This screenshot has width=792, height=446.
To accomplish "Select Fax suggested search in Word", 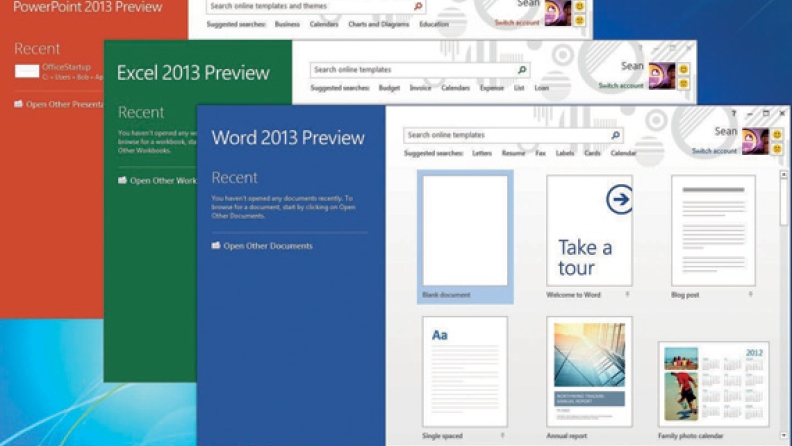I will tap(540, 153).
